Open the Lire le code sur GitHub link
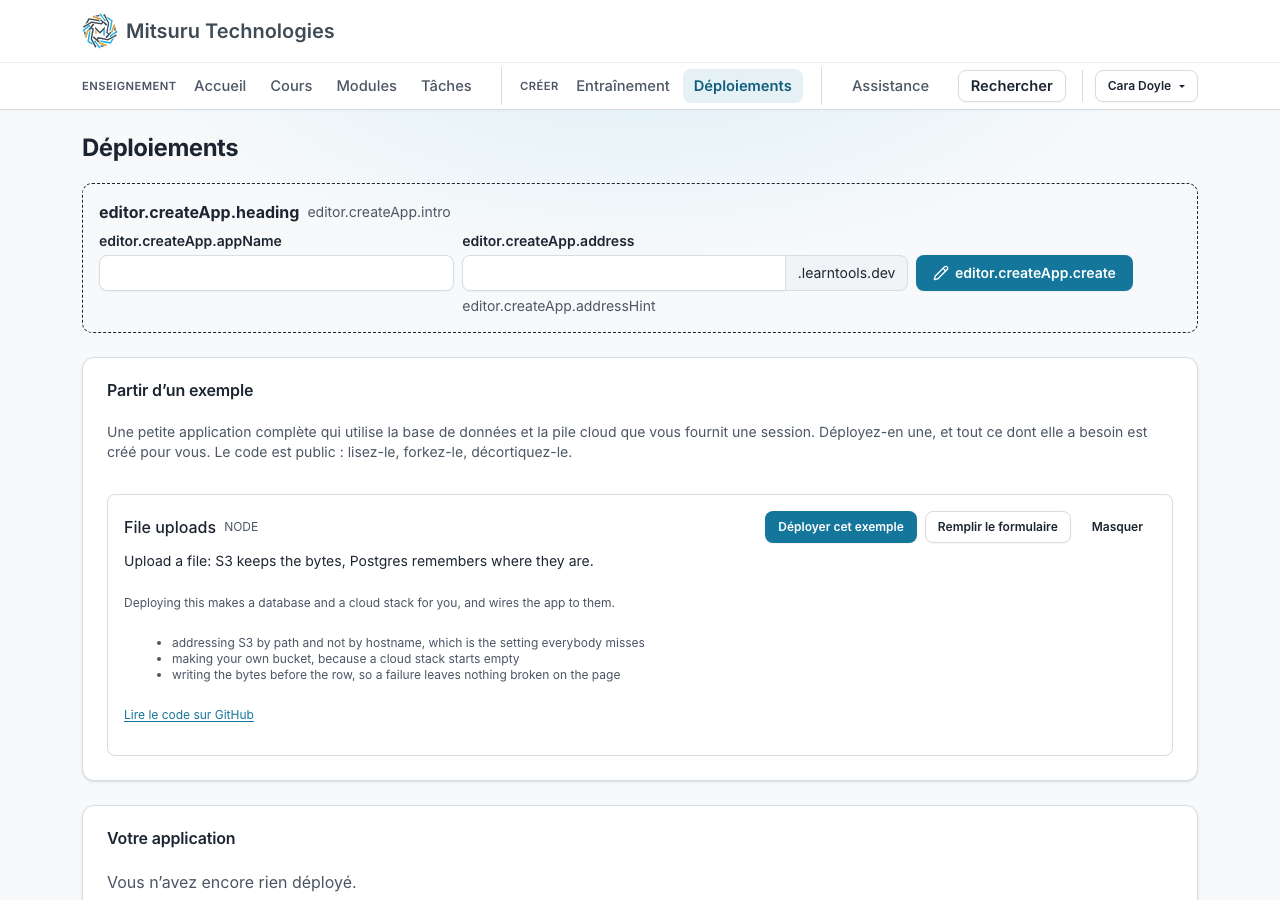 [189, 715]
